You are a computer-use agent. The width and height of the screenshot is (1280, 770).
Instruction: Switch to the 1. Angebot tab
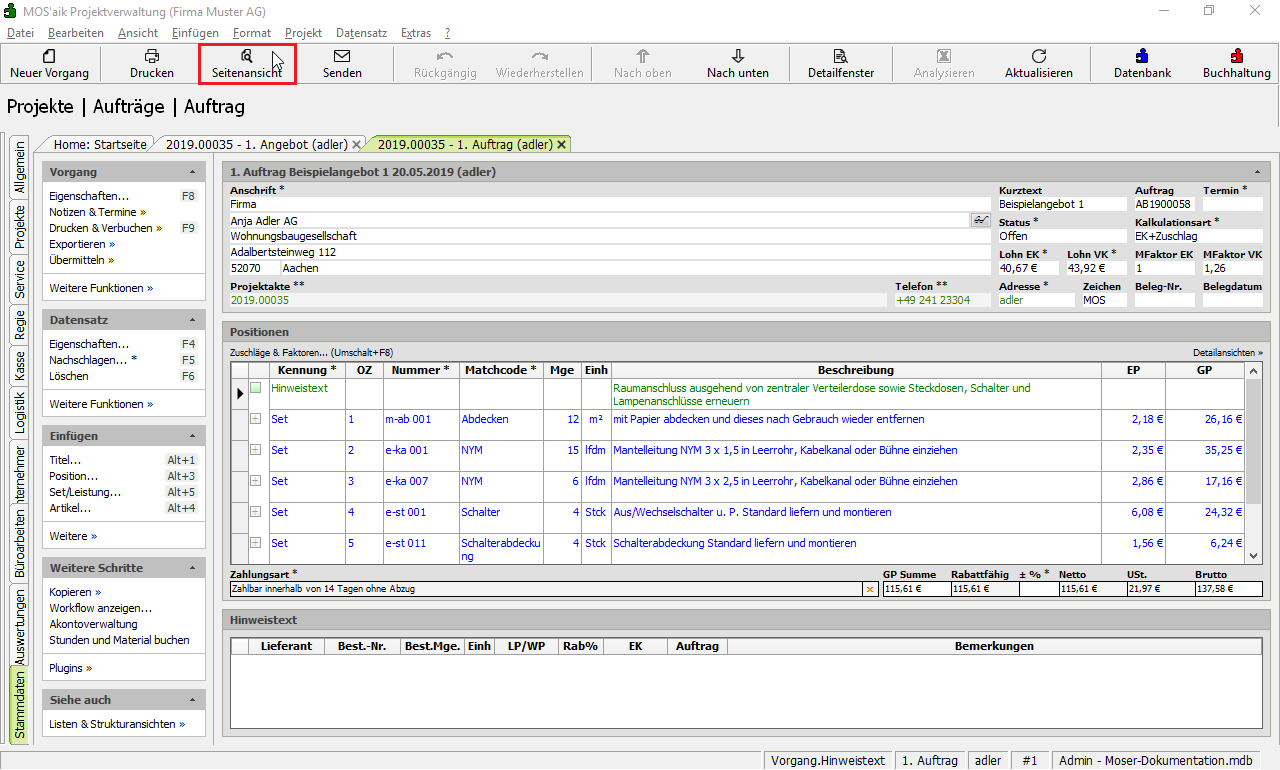pos(258,144)
